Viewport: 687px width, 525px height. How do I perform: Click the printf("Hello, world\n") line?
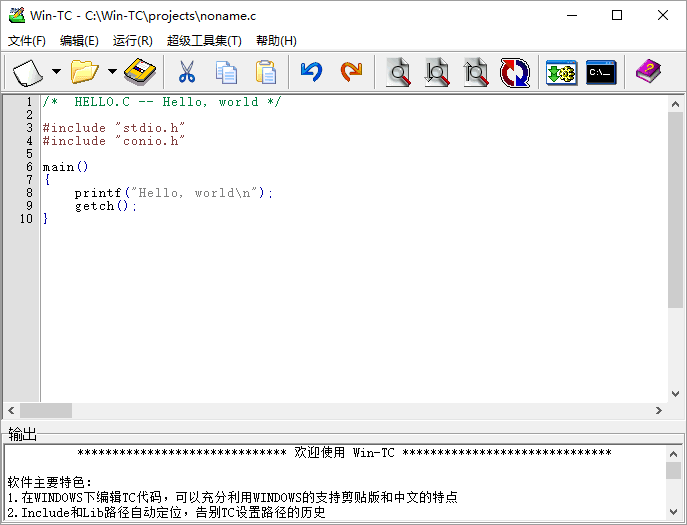174,193
